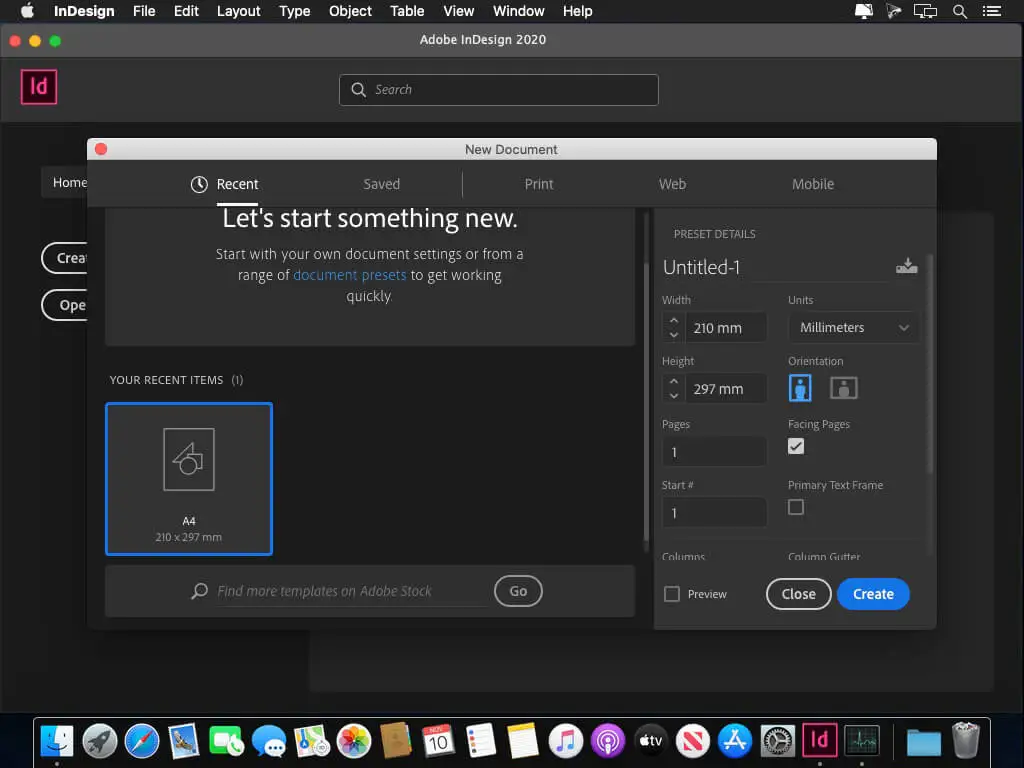The height and width of the screenshot is (768, 1024).
Task: Open the Millimeters units dropdown
Action: point(853,327)
